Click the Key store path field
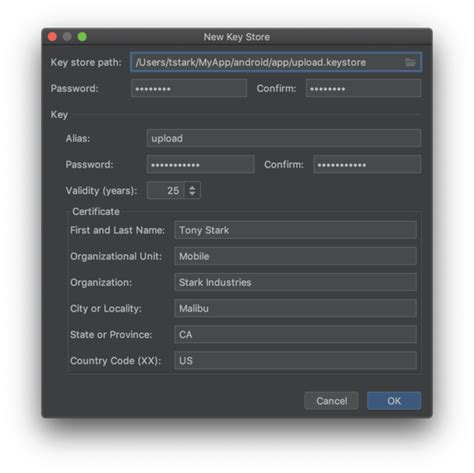The image size is (474, 473). (x=276, y=62)
